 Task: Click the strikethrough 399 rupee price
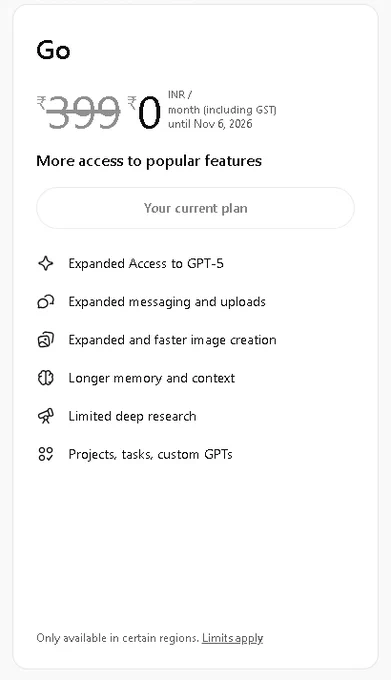coord(78,112)
